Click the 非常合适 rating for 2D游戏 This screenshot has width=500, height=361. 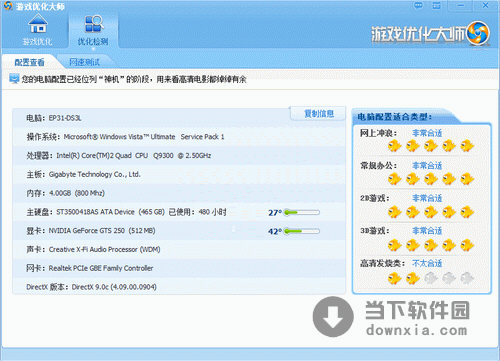427,198
